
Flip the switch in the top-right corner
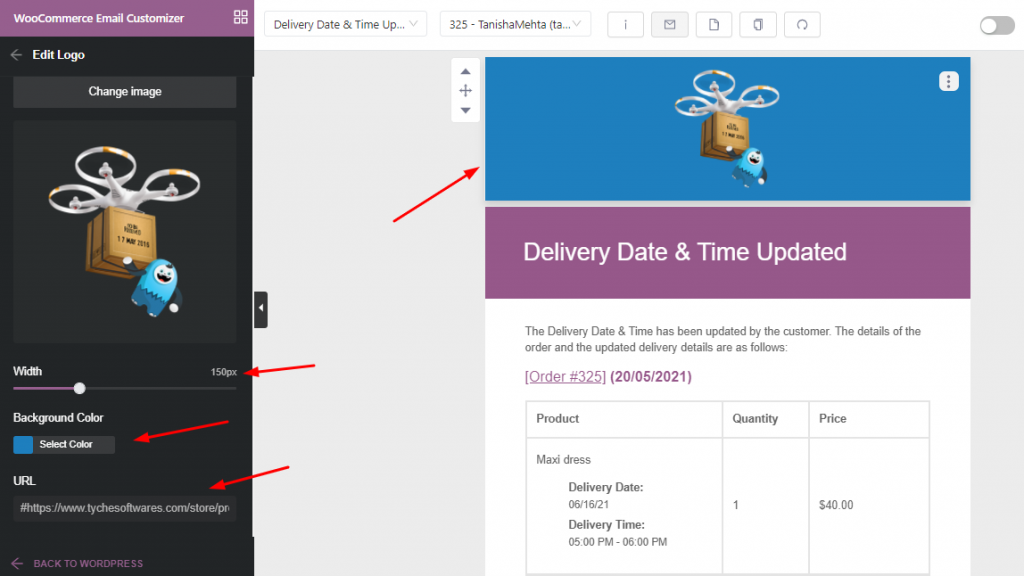coord(996,25)
